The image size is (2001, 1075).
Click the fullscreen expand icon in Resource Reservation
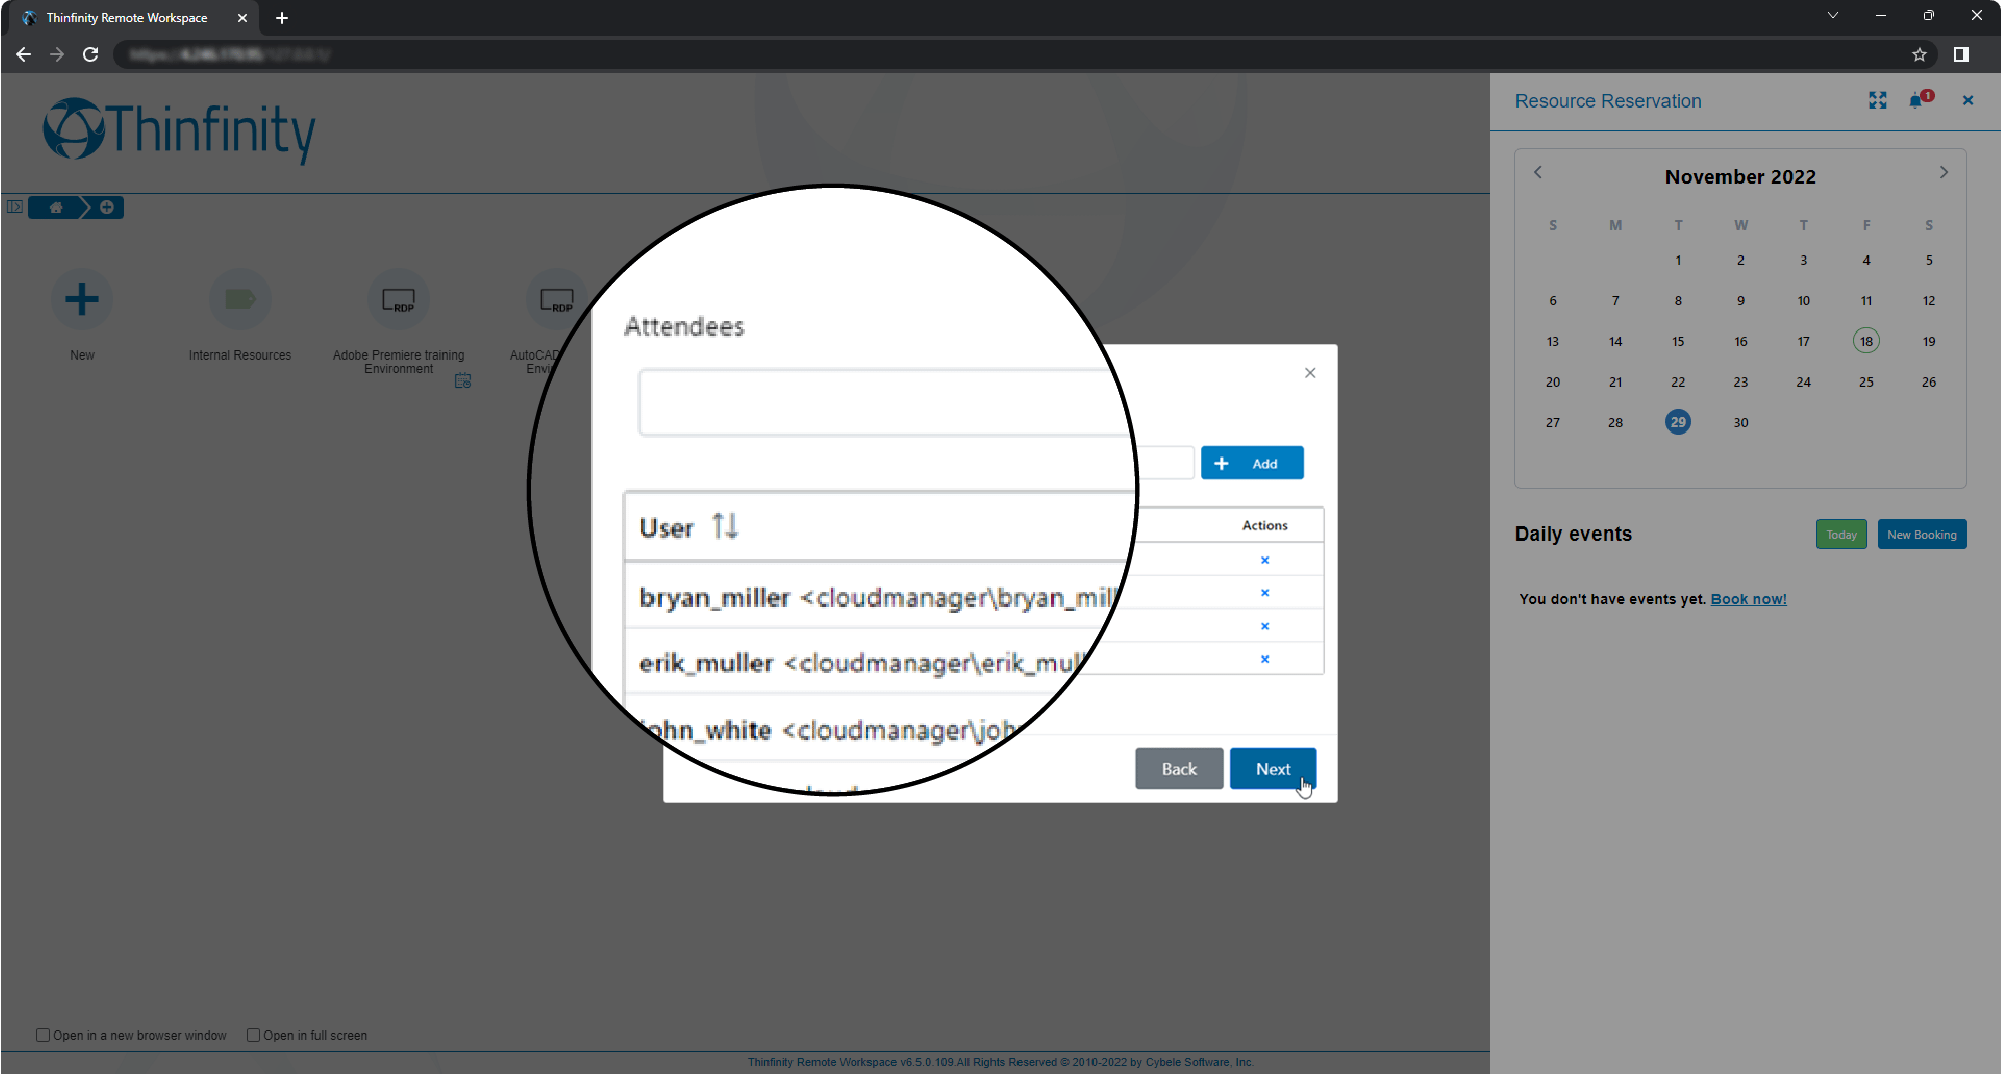1877,100
